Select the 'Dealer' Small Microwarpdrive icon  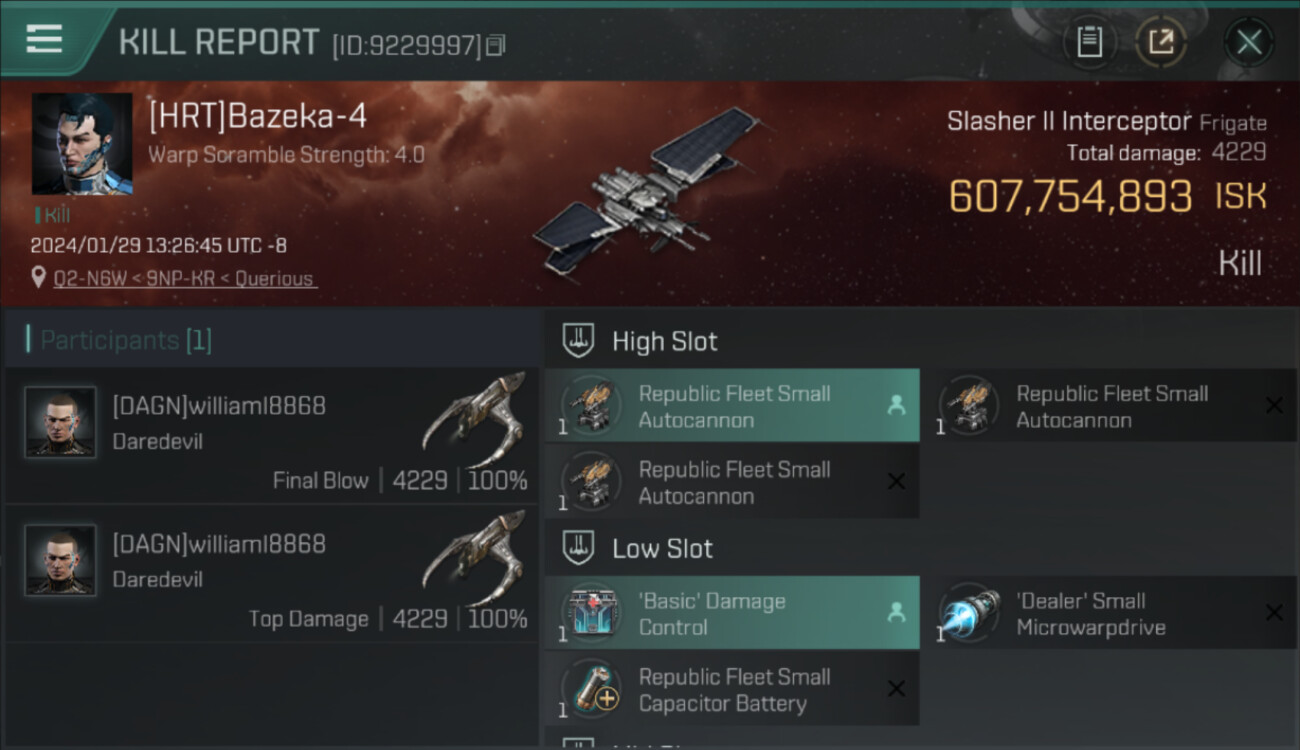pyautogui.click(x=969, y=613)
